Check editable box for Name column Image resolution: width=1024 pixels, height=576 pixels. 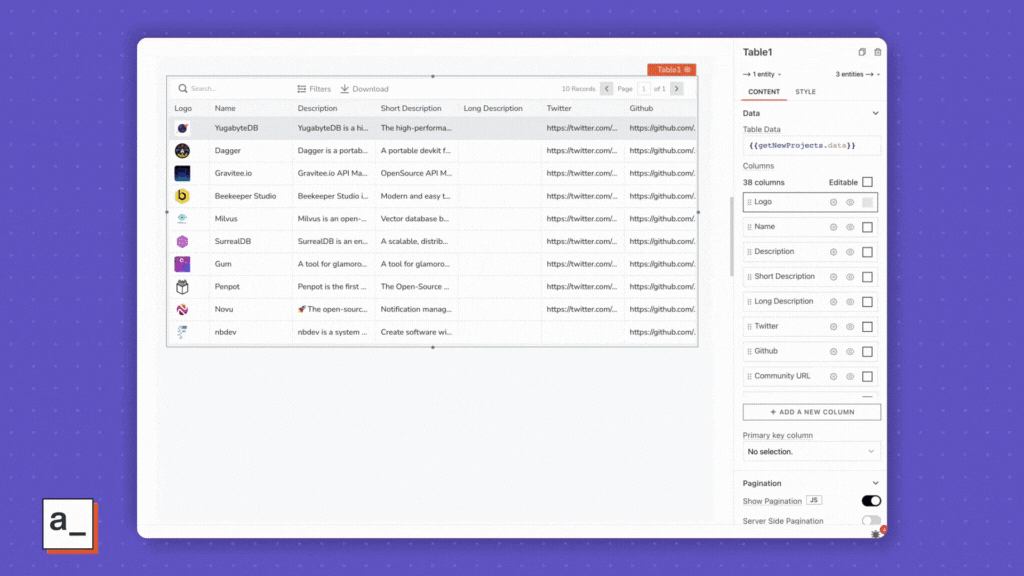(x=867, y=227)
